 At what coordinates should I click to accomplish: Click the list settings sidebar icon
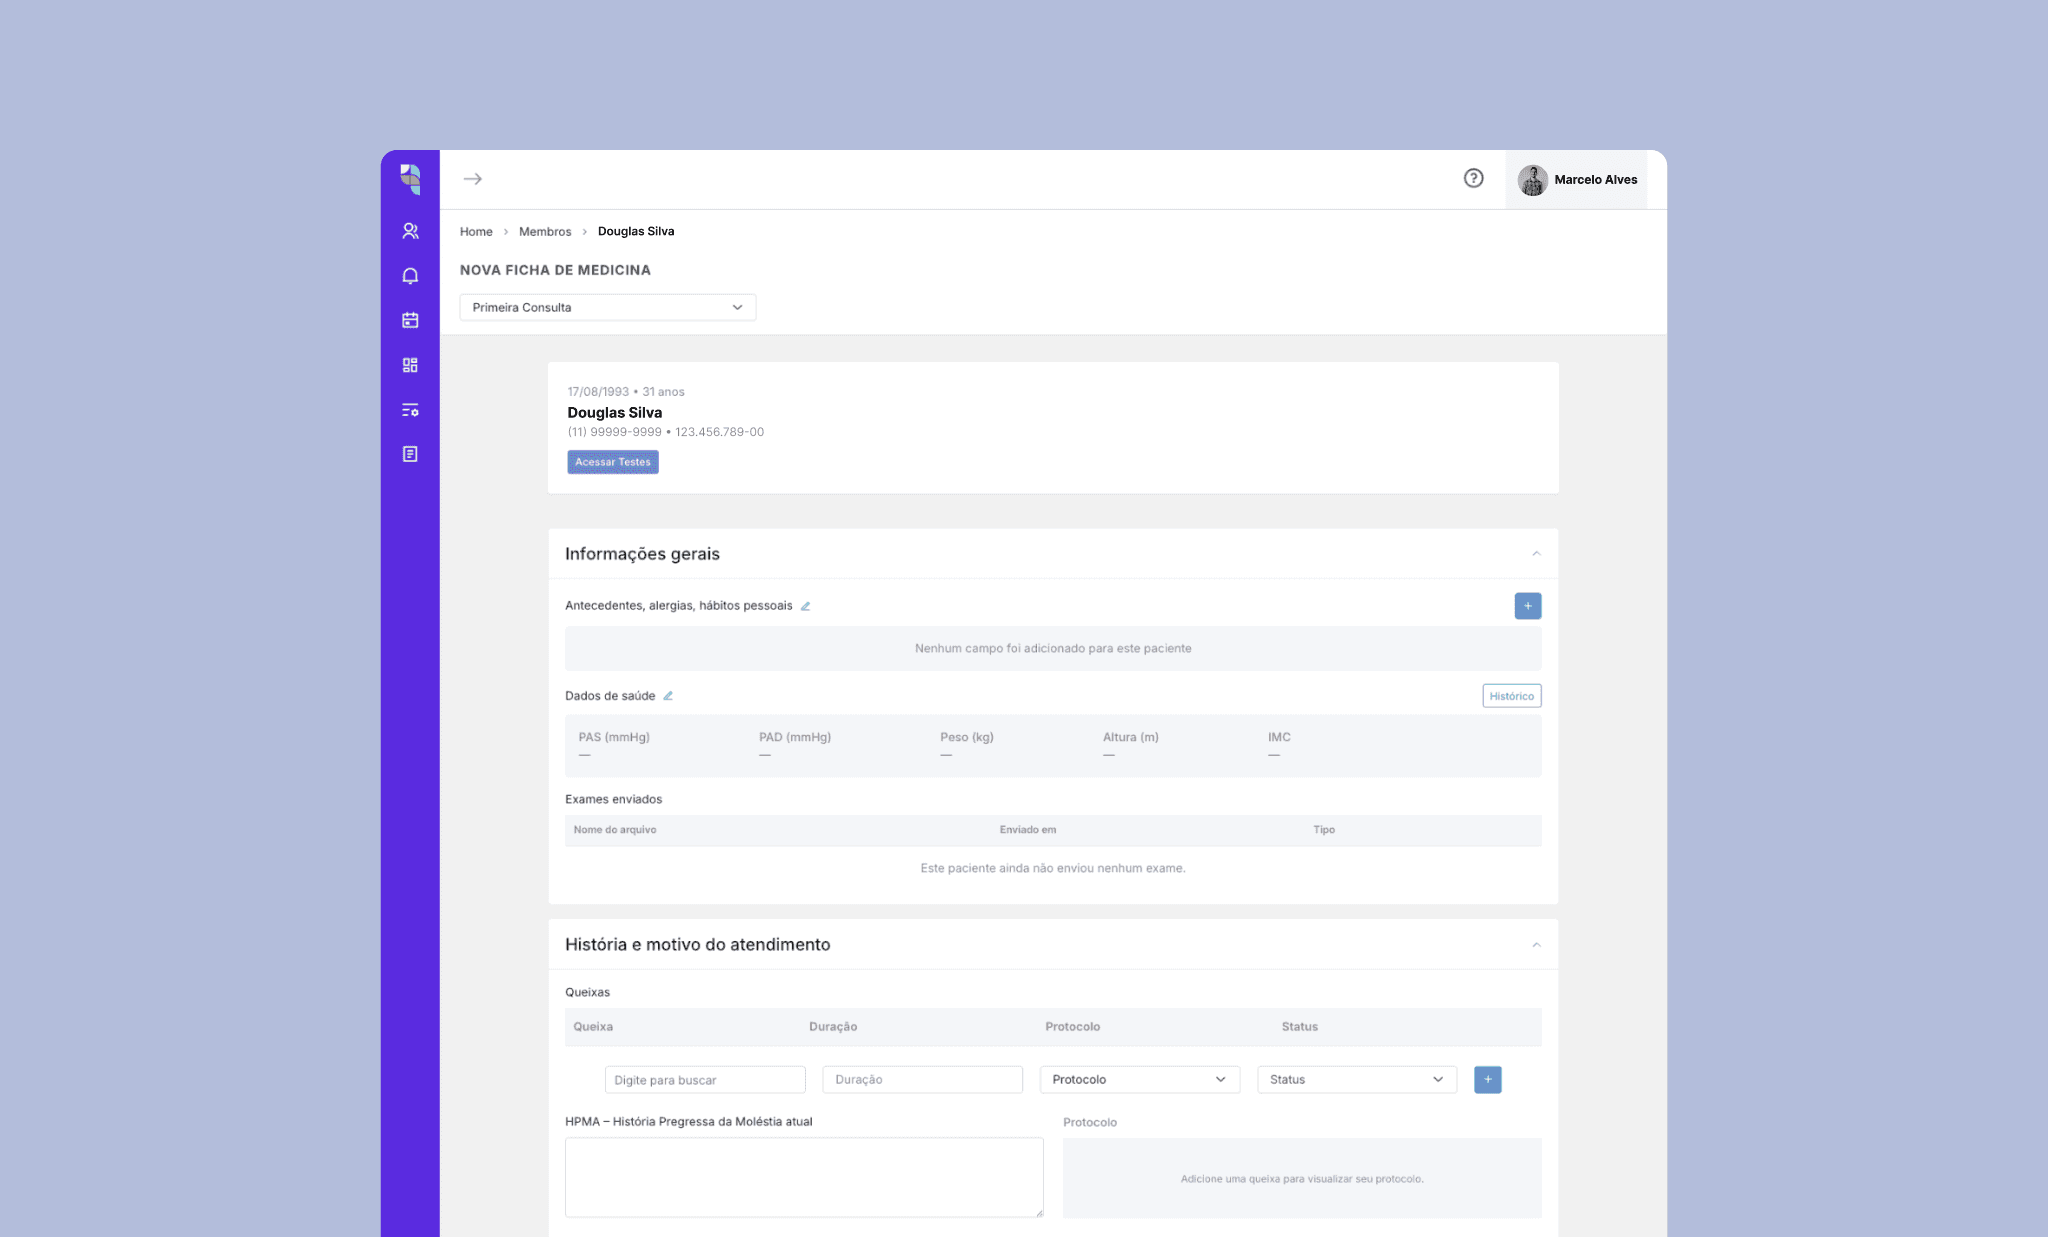[410, 410]
